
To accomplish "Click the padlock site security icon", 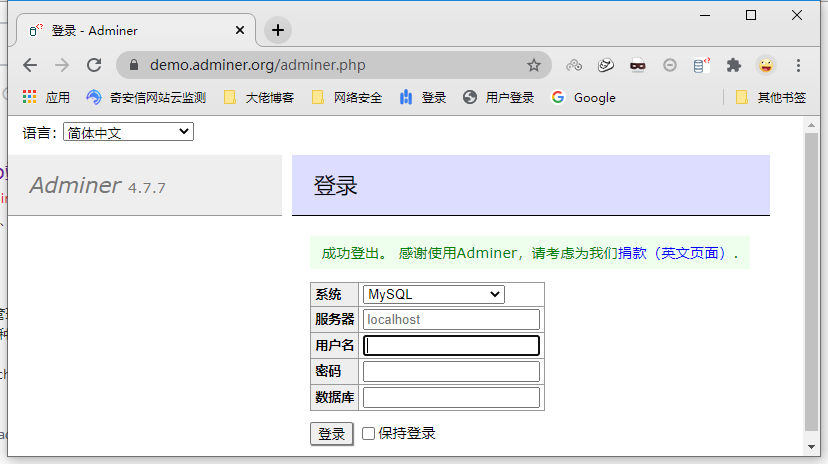I will click(134, 65).
